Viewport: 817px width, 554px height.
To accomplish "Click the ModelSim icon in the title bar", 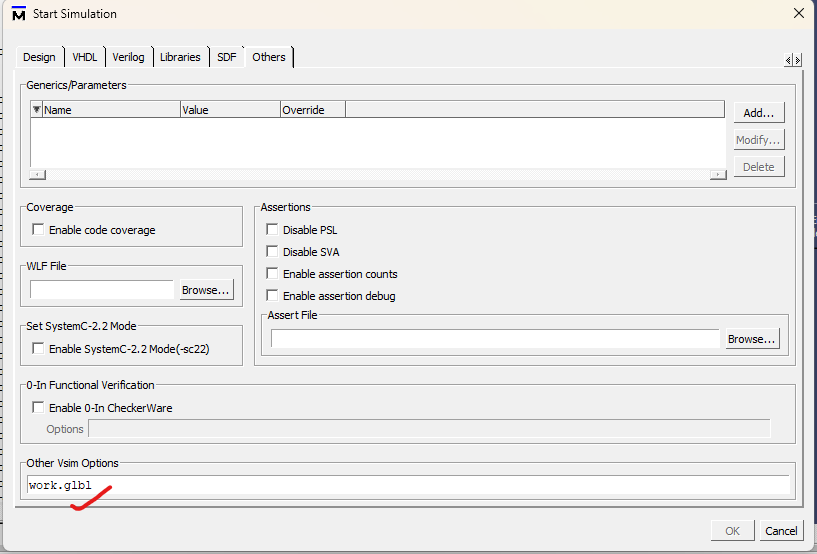I will pos(19,14).
